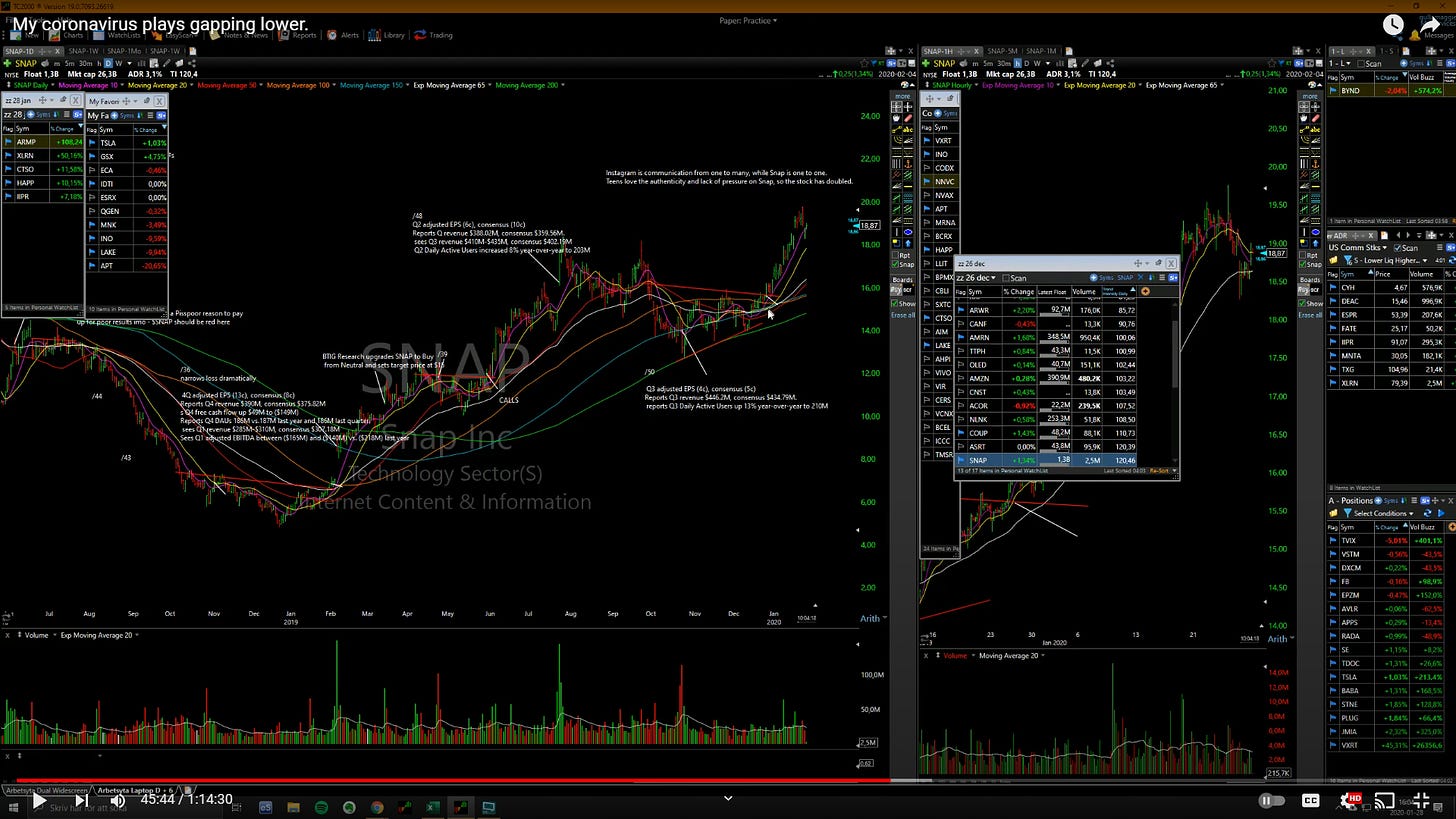
Task: Open Excel from Windows taskbar
Action: (x=432, y=807)
